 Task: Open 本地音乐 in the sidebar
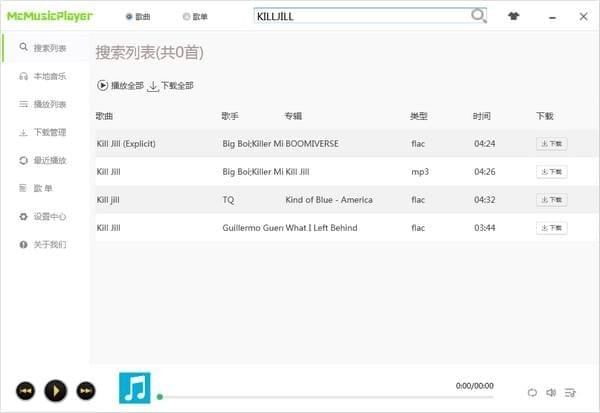pyautogui.click(x=43, y=76)
